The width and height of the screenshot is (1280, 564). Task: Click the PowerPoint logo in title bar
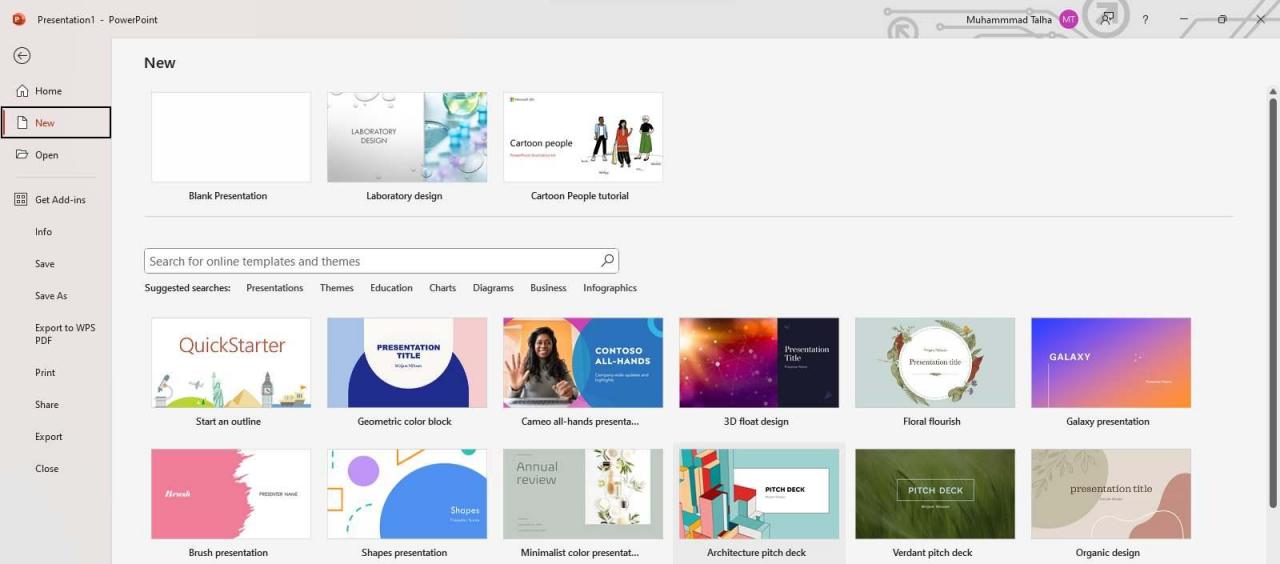[x=19, y=19]
